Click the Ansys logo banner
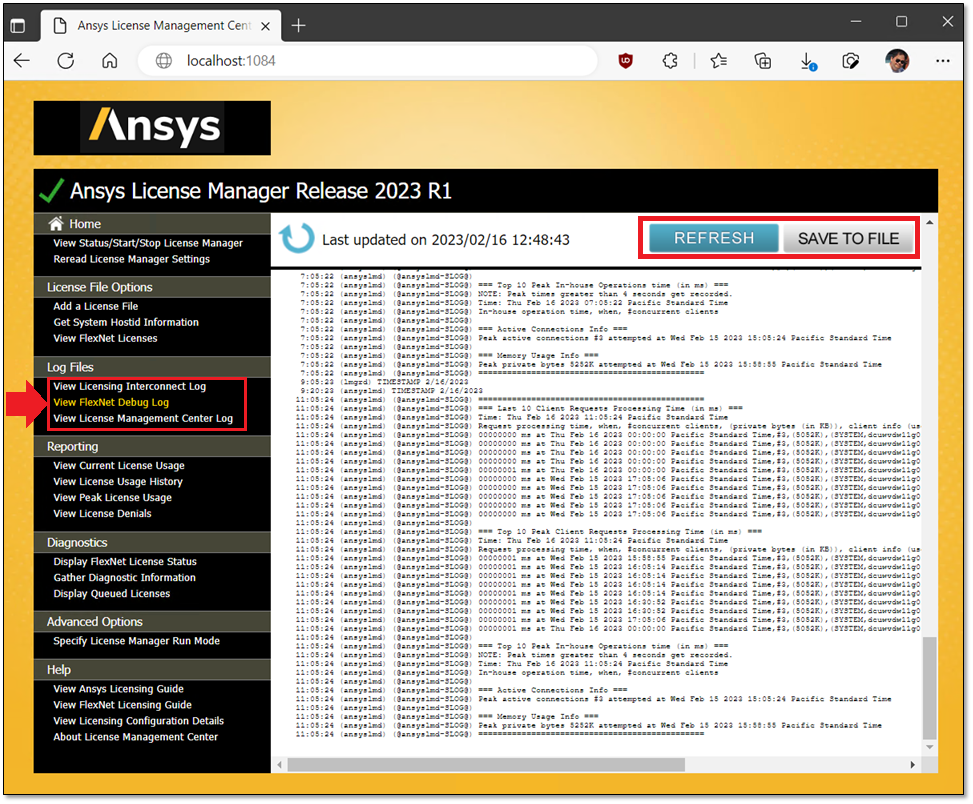Screen dimensions: 973x804 pos(152,128)
